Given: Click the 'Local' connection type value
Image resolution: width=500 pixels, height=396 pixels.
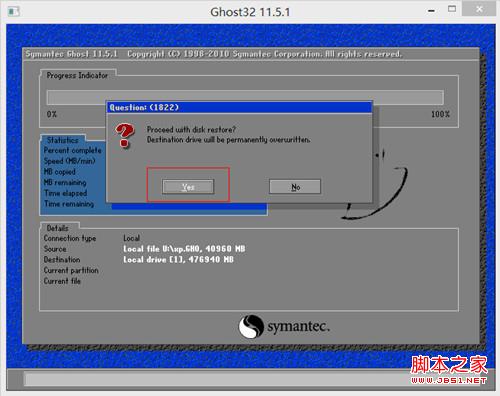Looking at the screenshot, I should coord(131,238).
